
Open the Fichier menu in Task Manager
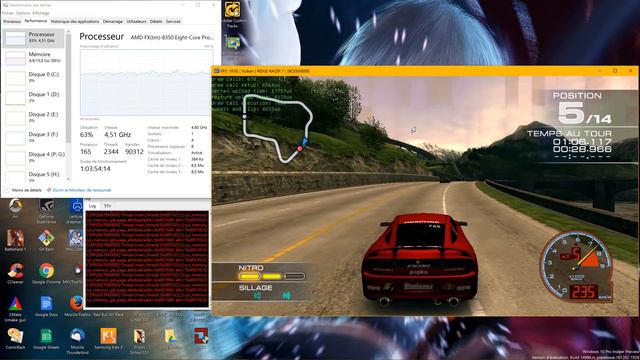tap(8, 13)
